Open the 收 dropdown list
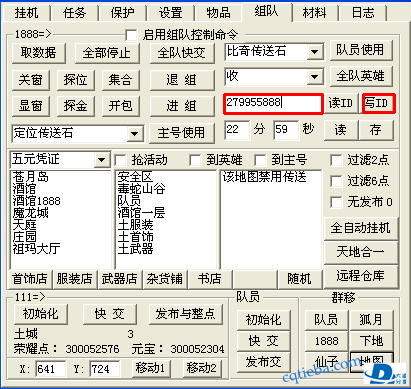The image size is (411, 389). (314, 77)
